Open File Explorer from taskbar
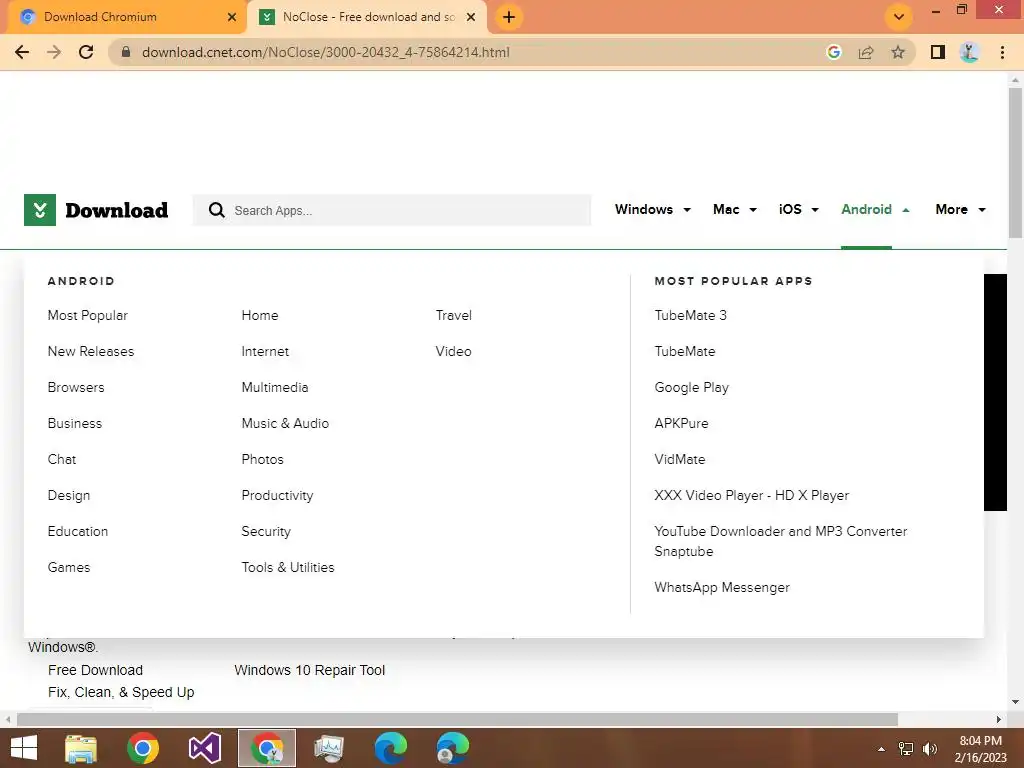This screenshot has height=768, width=1024. coord(81,748)
